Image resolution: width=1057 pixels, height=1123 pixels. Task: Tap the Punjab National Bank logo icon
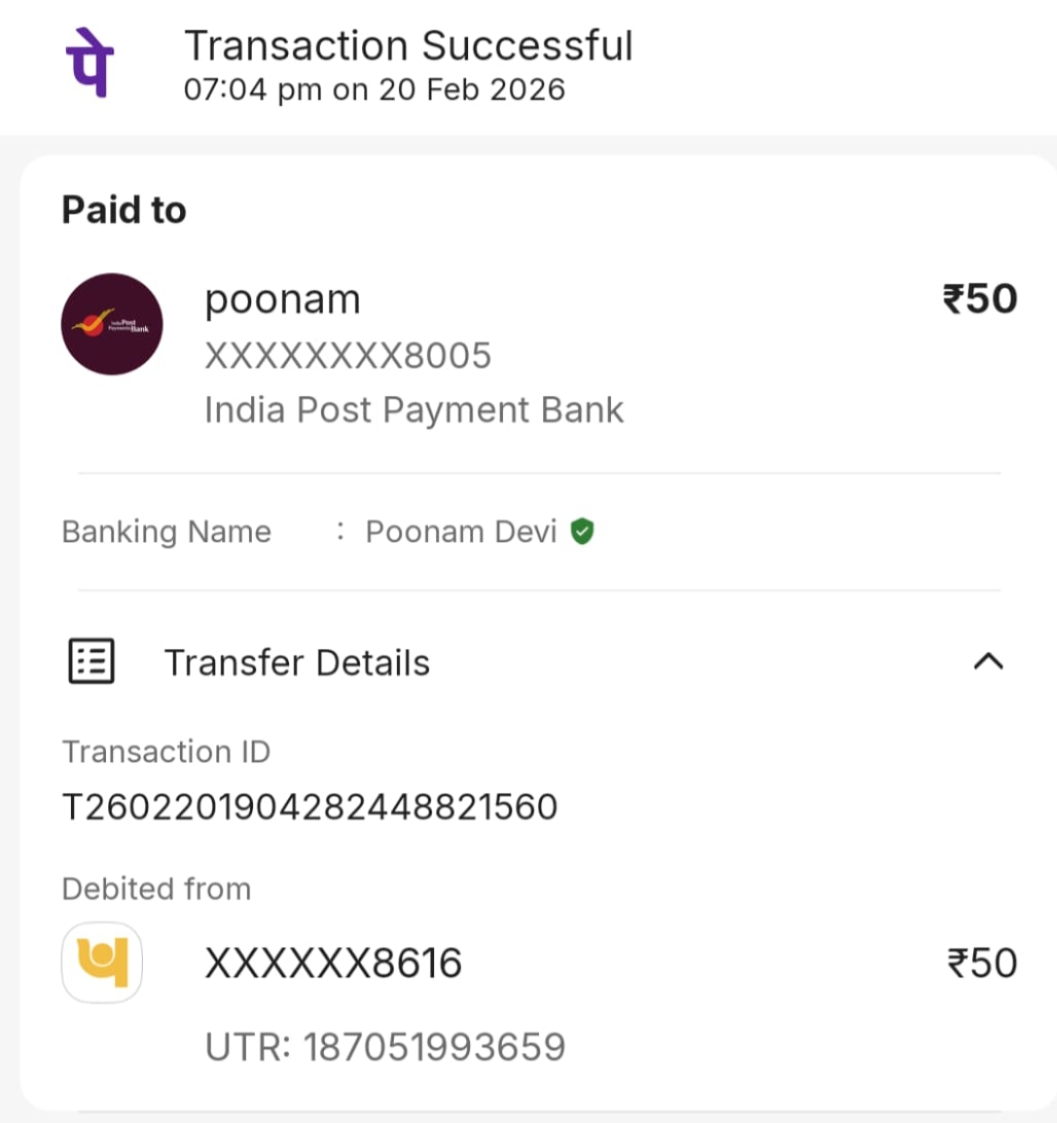click(x=102, y=962)
